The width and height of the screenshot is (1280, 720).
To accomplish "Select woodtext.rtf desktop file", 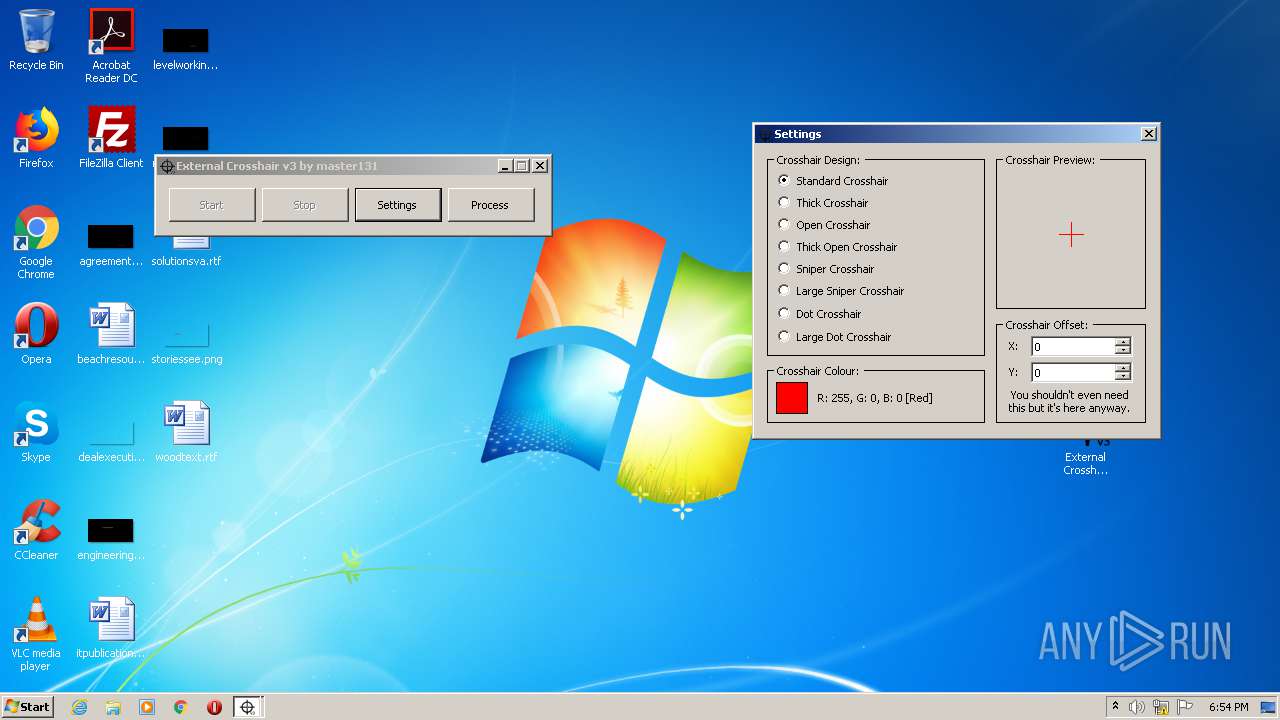I will (x=186, y=432).
